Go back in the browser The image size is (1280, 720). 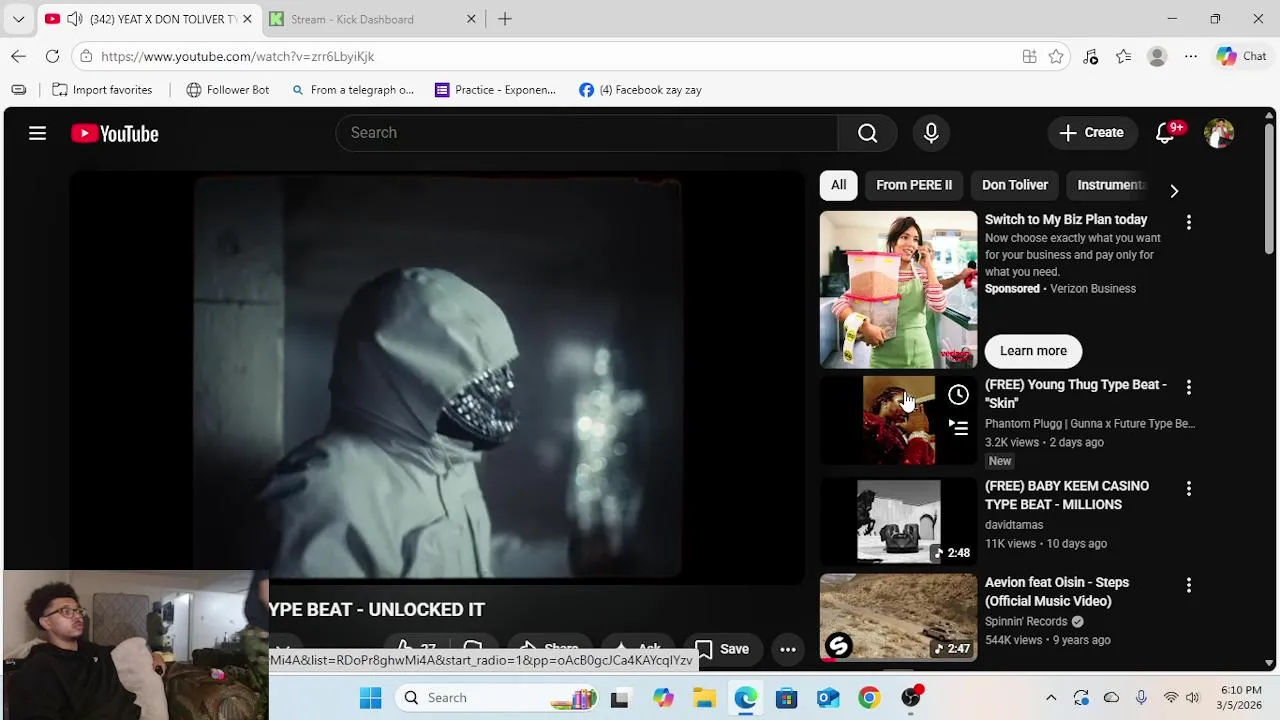click(18, 57)
